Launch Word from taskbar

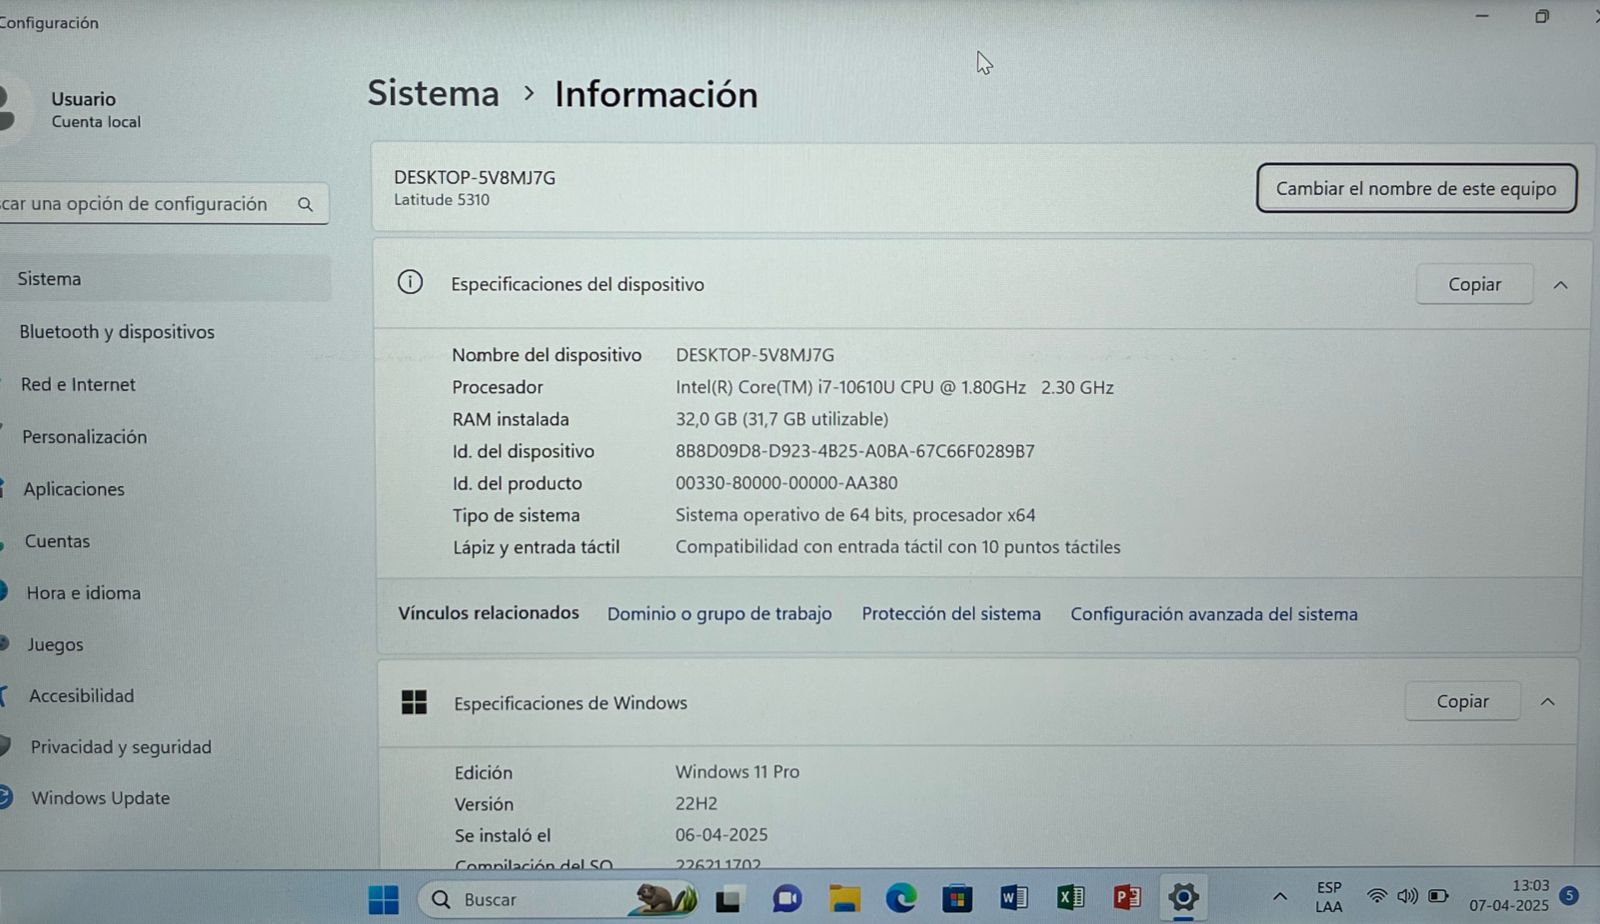tap(1013, 898)
